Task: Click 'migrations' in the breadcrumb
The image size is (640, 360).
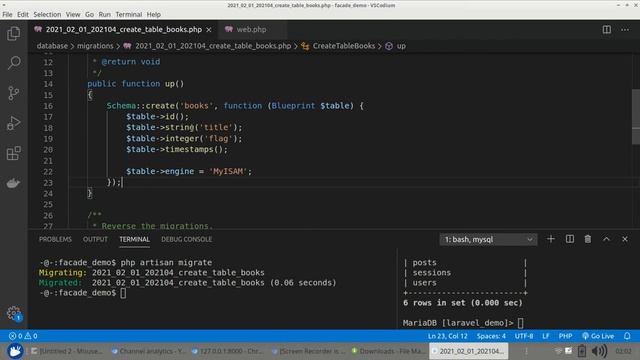Action: click(95, 46)
